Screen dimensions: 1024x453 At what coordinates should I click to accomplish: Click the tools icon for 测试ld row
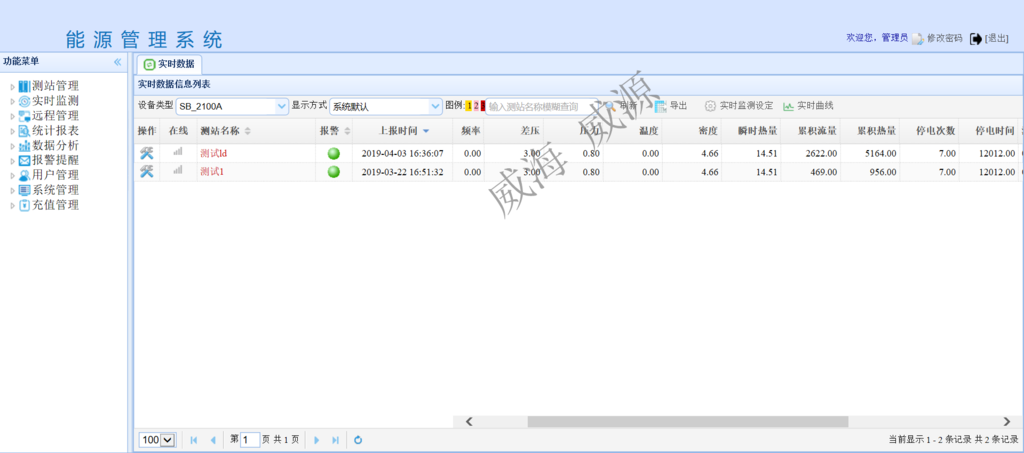tap(146, 153)
